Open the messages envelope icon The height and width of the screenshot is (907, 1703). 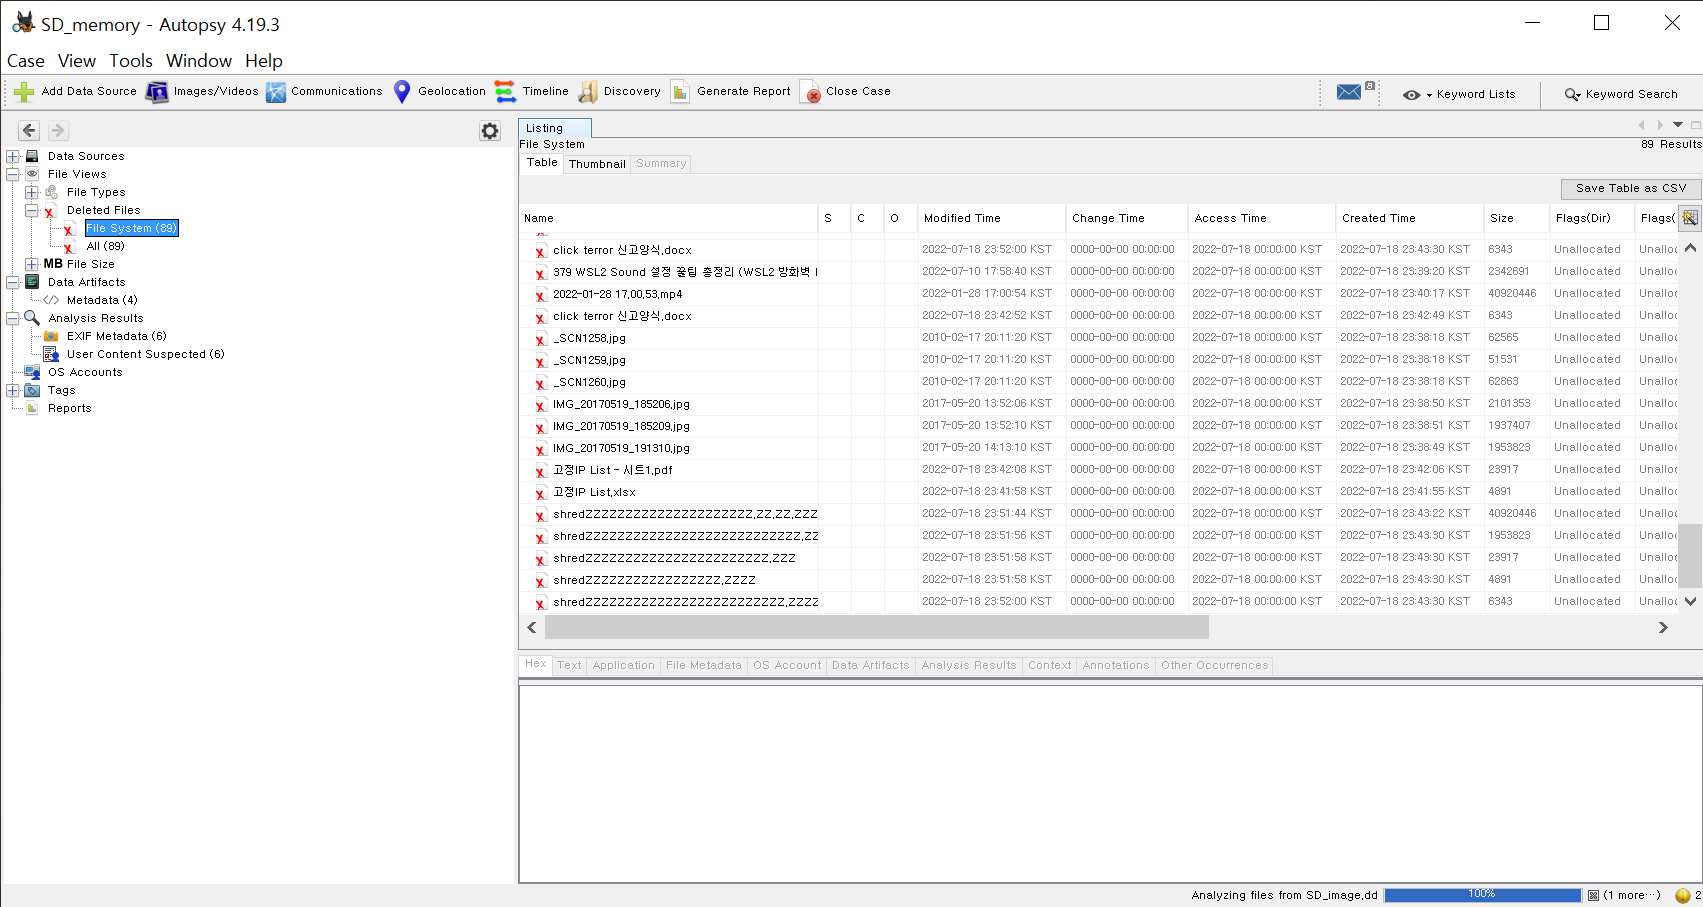1349,92
